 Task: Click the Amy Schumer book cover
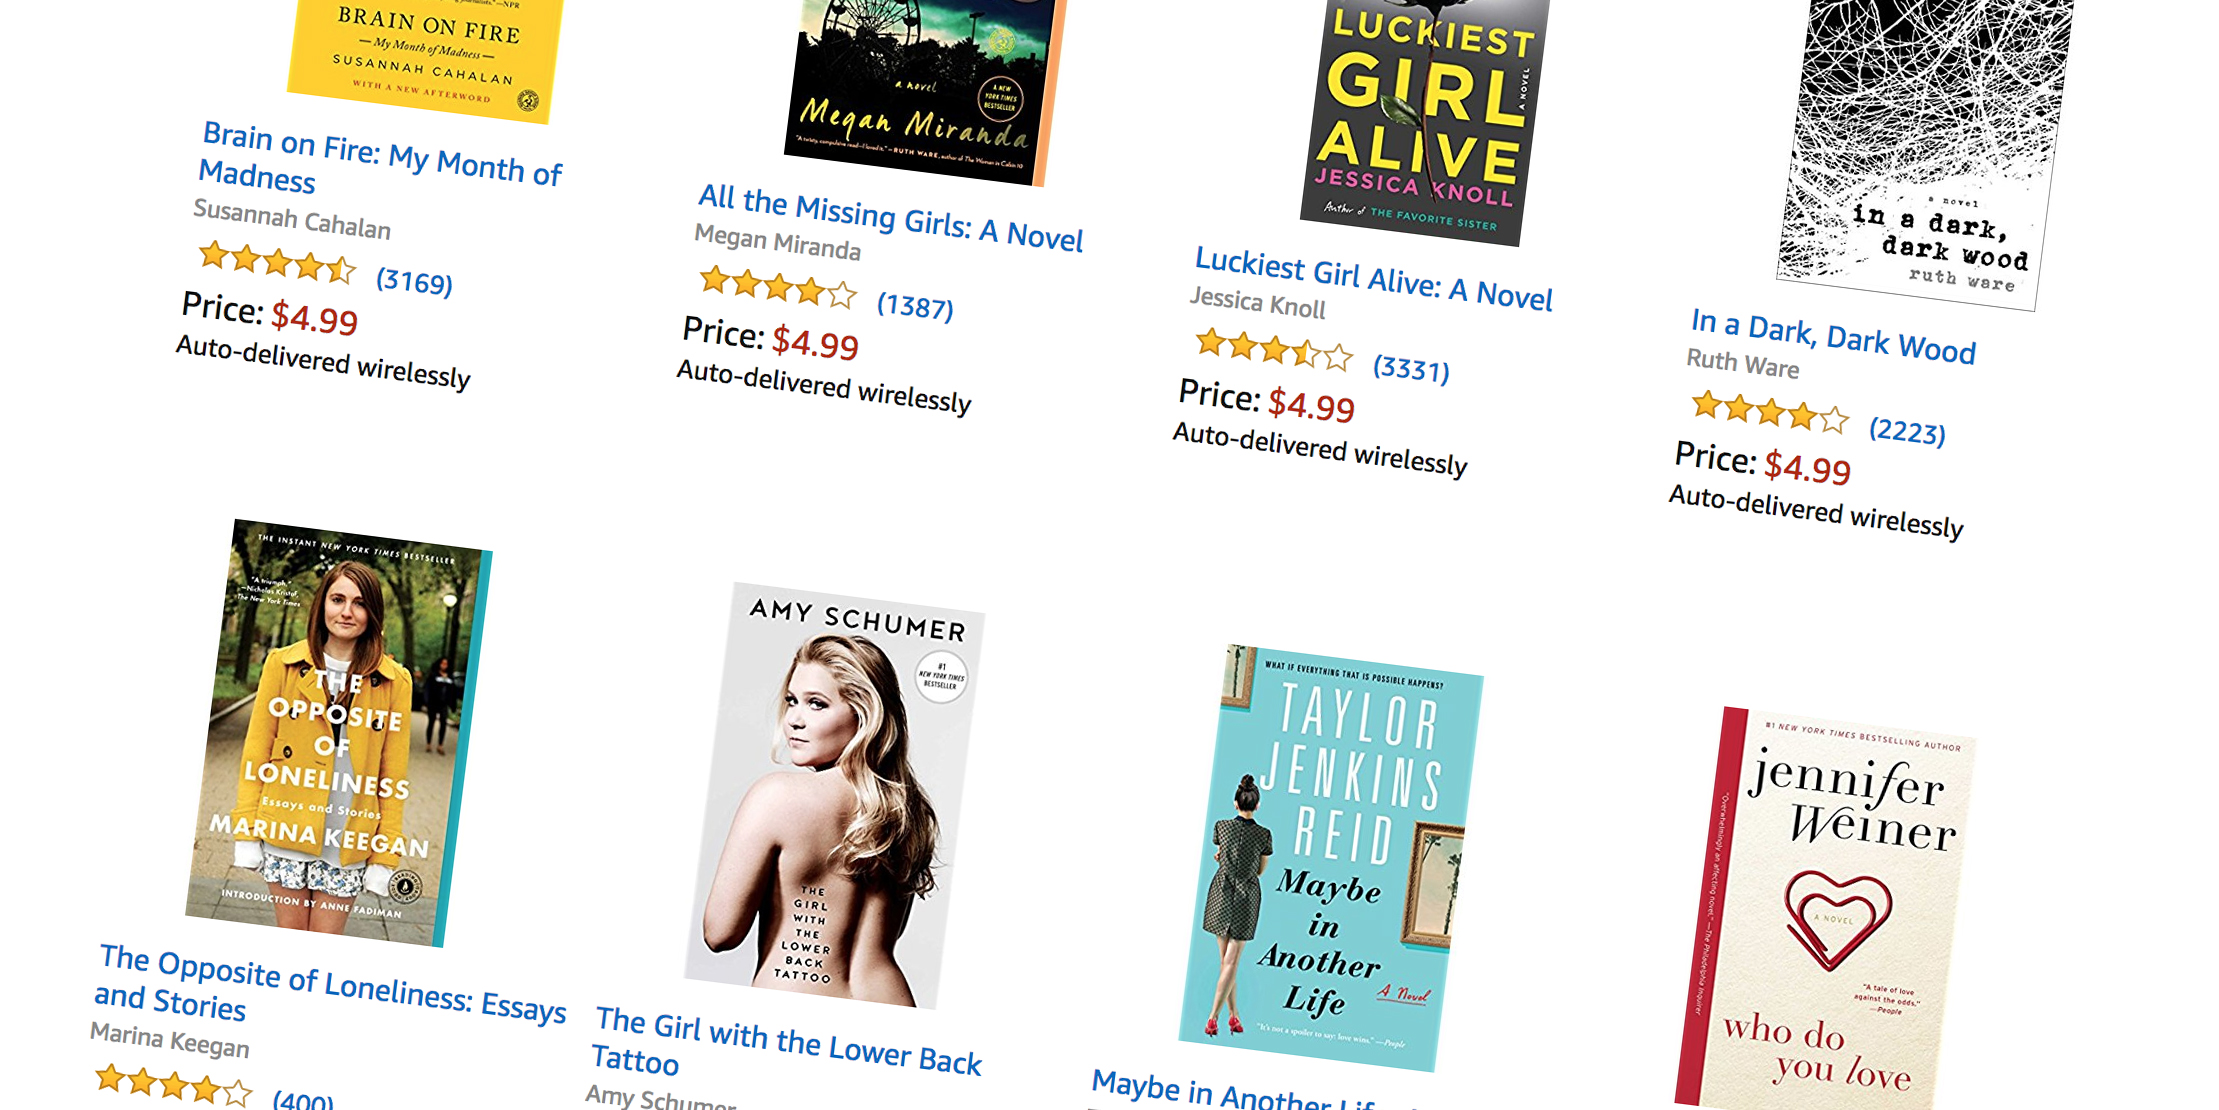835,796
